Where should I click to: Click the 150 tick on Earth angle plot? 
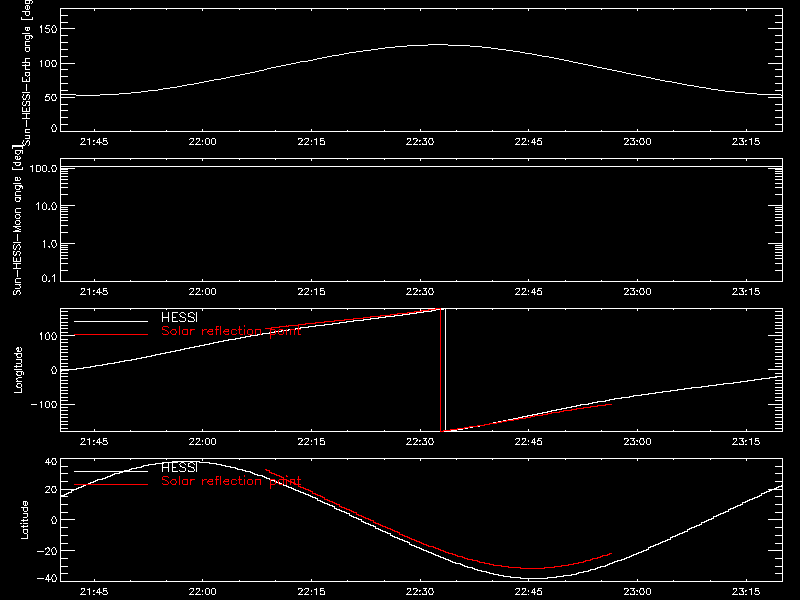click(x=48, y=29)
